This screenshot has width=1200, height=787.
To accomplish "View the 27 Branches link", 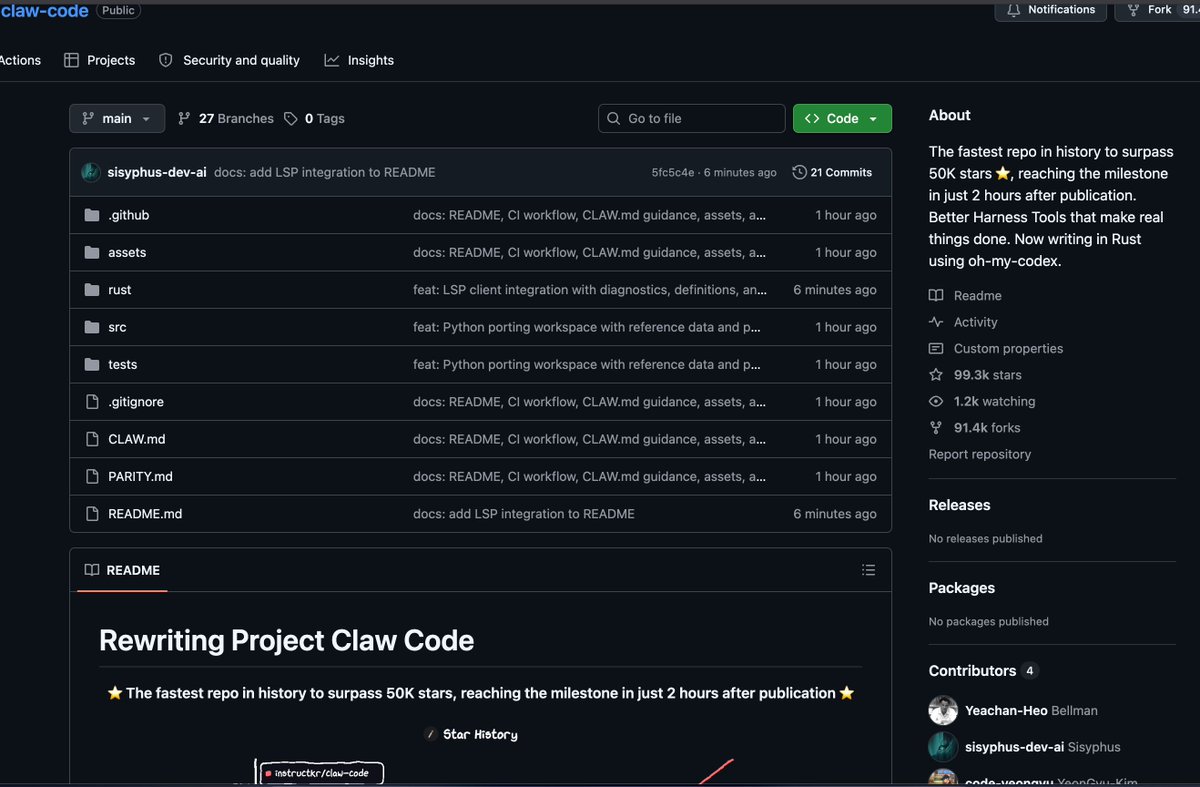I will click(225, 118).
